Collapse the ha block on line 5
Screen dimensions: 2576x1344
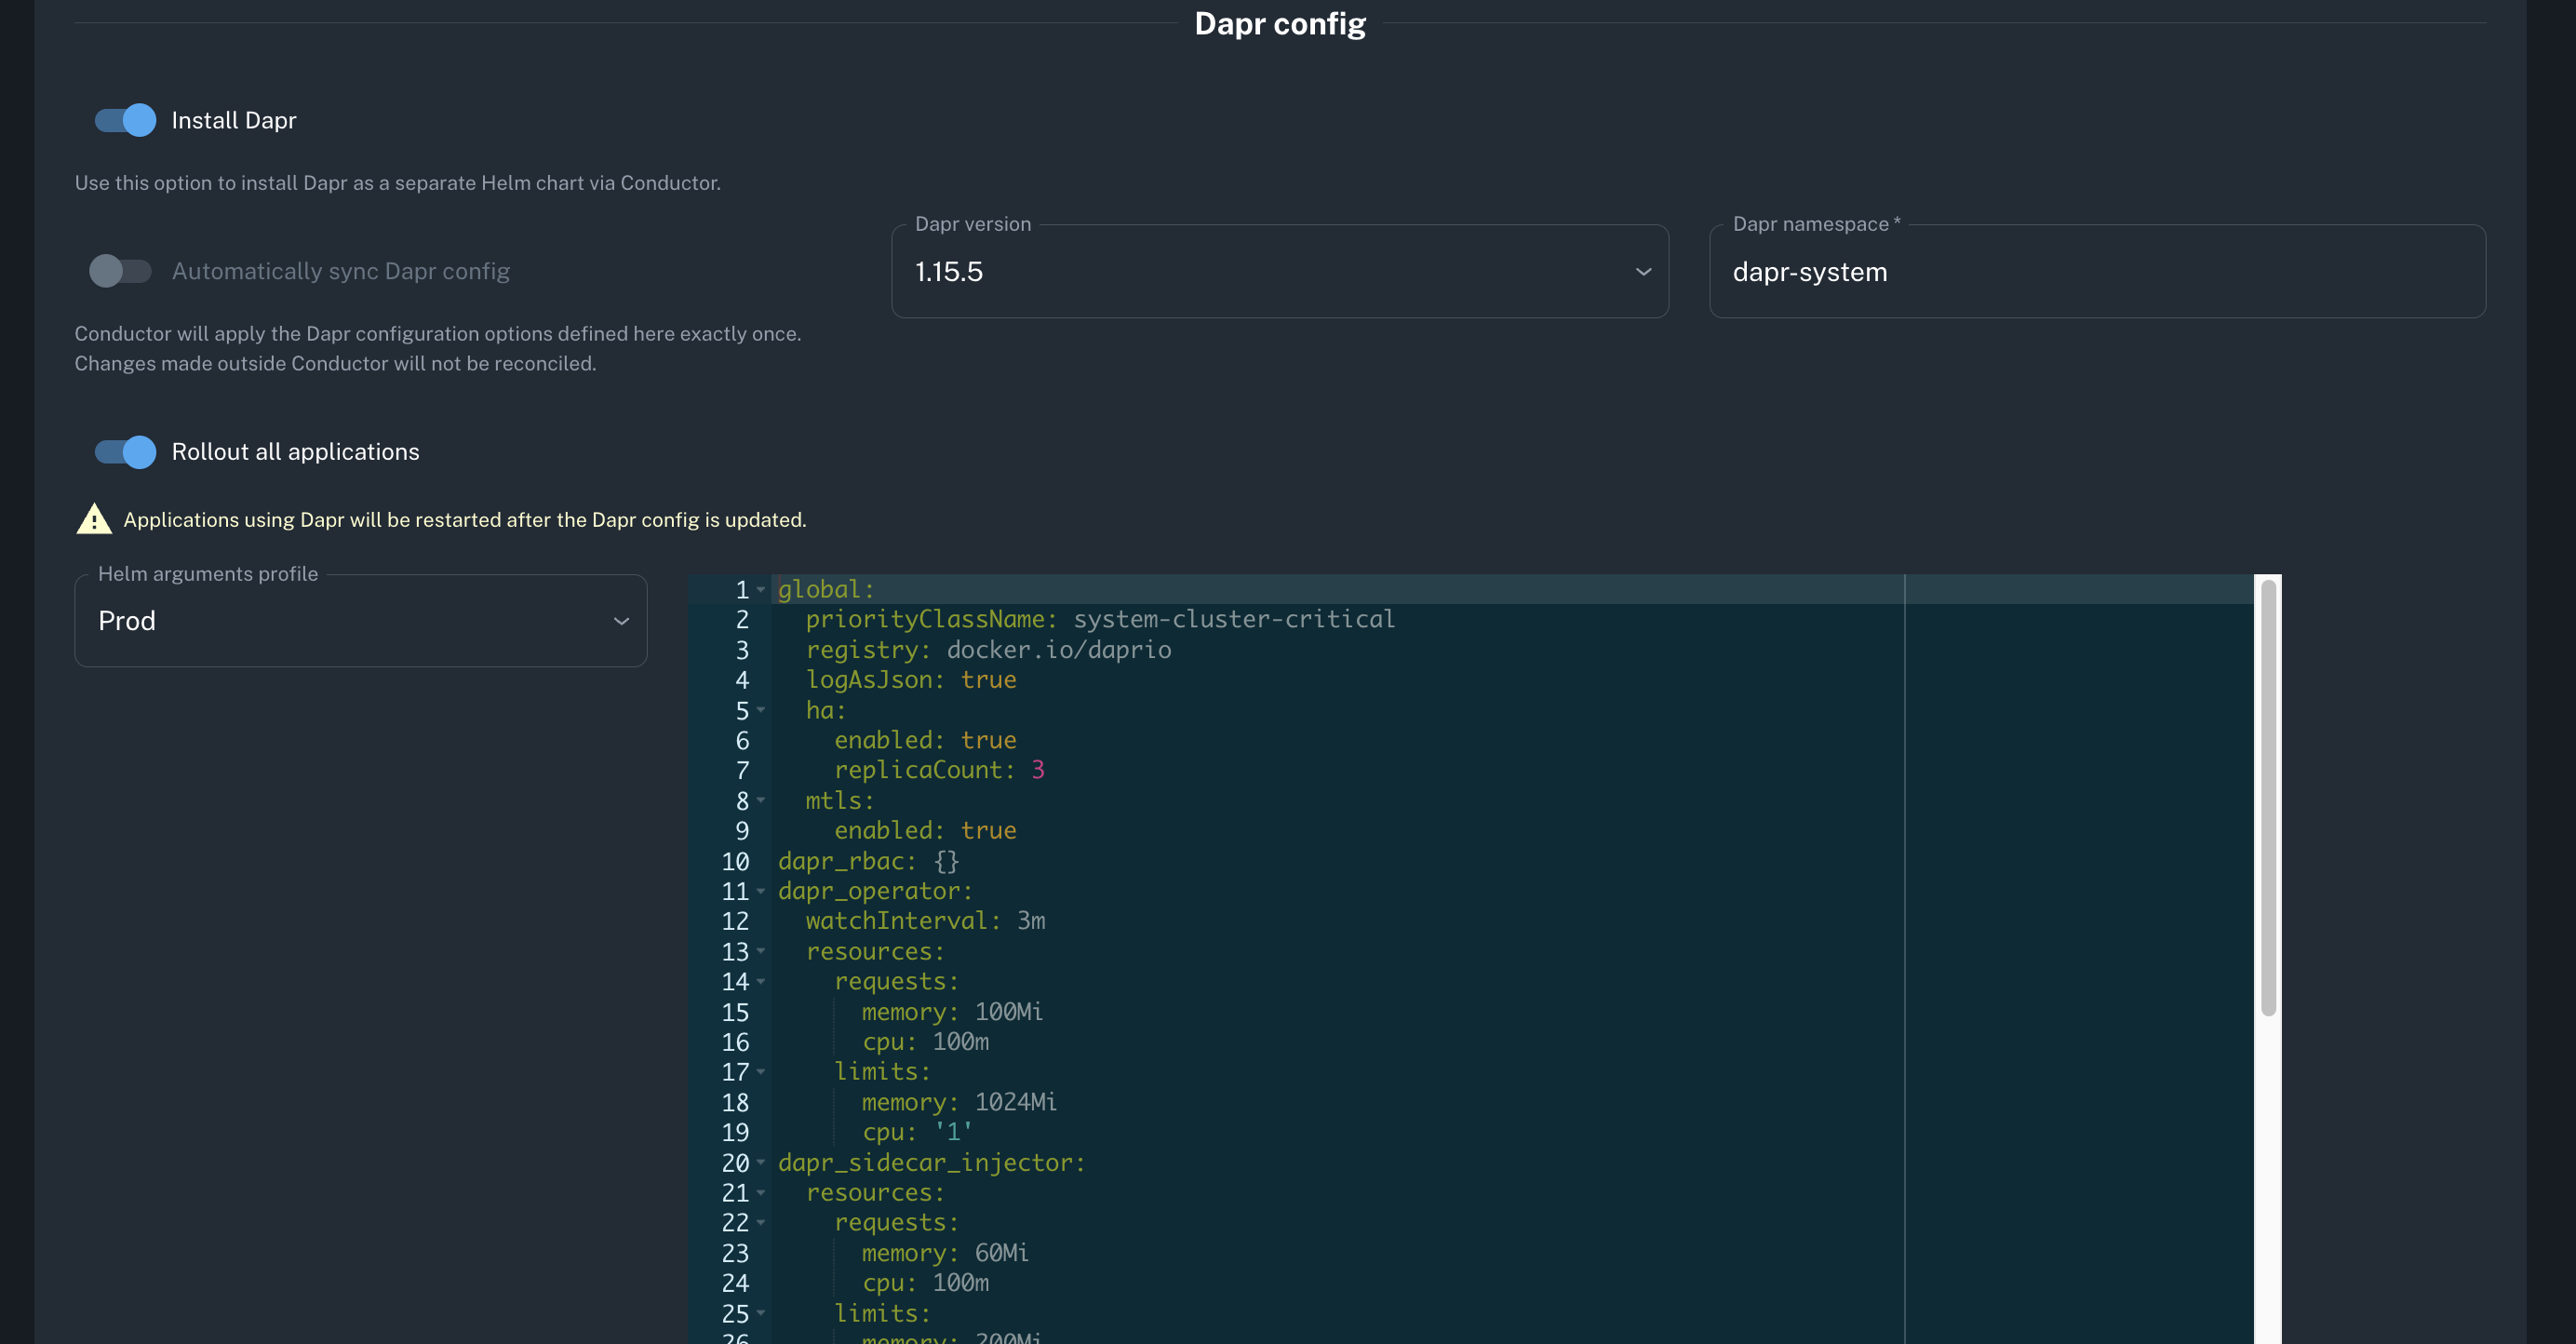[761, 710]
